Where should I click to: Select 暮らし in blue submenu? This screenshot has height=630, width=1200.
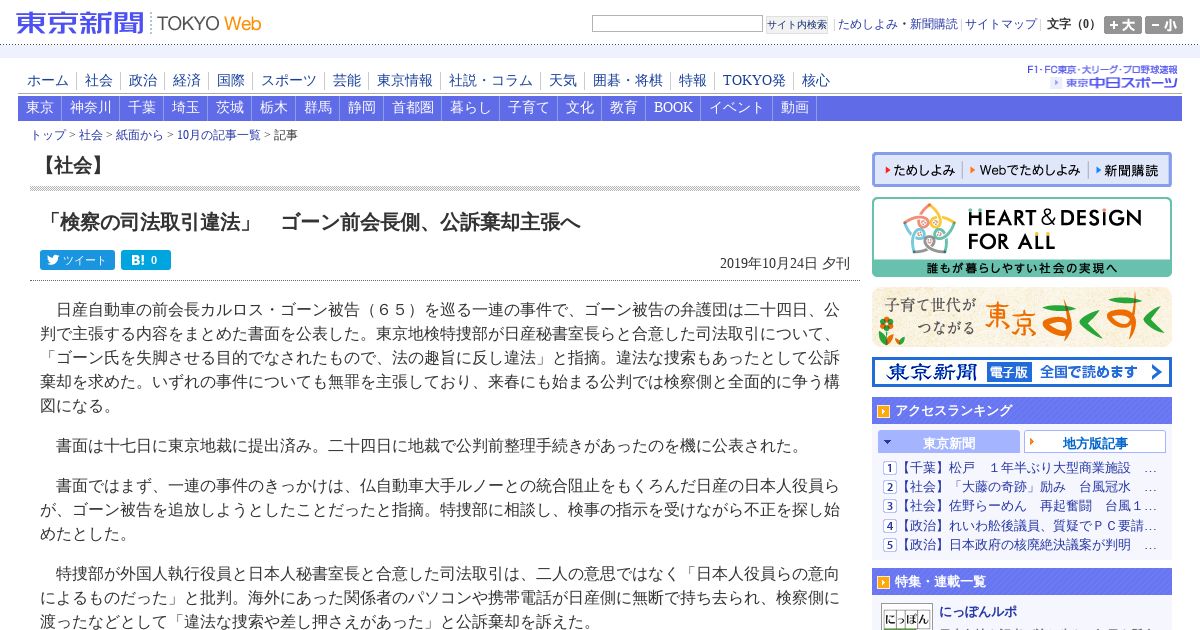(x=471, y=108)
